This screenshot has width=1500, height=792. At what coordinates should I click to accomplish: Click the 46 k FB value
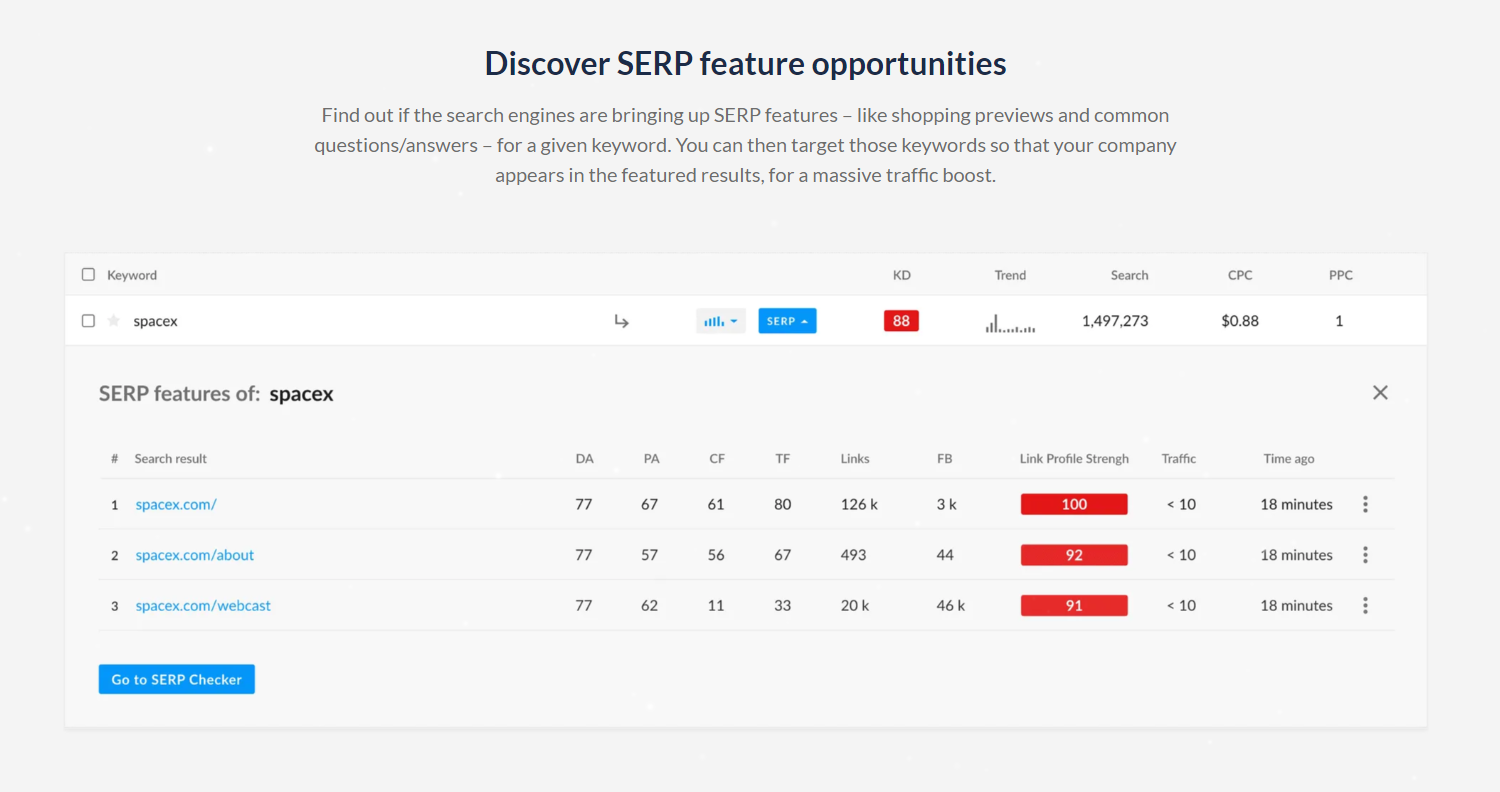point(950,605)
